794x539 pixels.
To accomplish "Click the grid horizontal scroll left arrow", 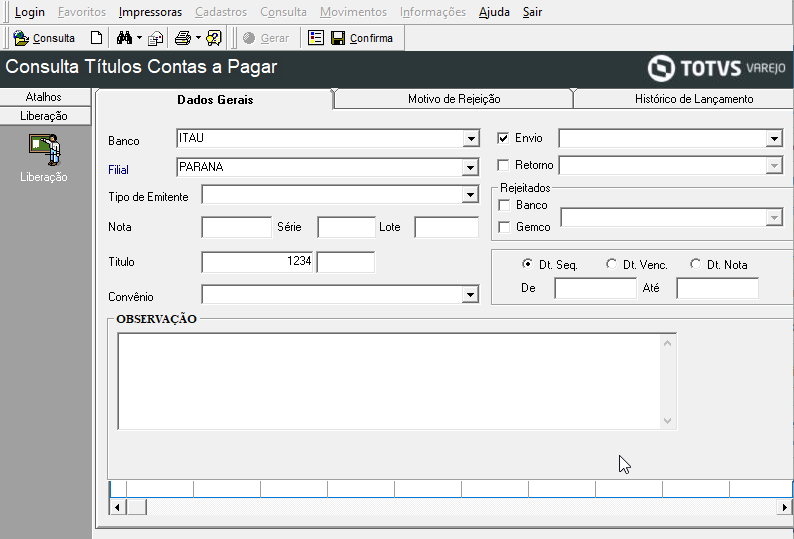I will [x=117, y=507].
